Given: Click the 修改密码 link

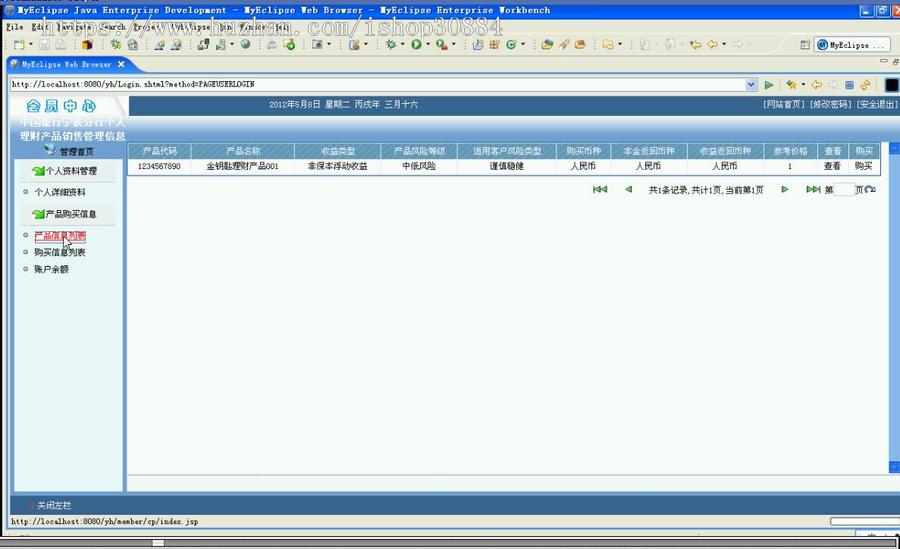Looking at the screenshot, I should coord(831,105).
